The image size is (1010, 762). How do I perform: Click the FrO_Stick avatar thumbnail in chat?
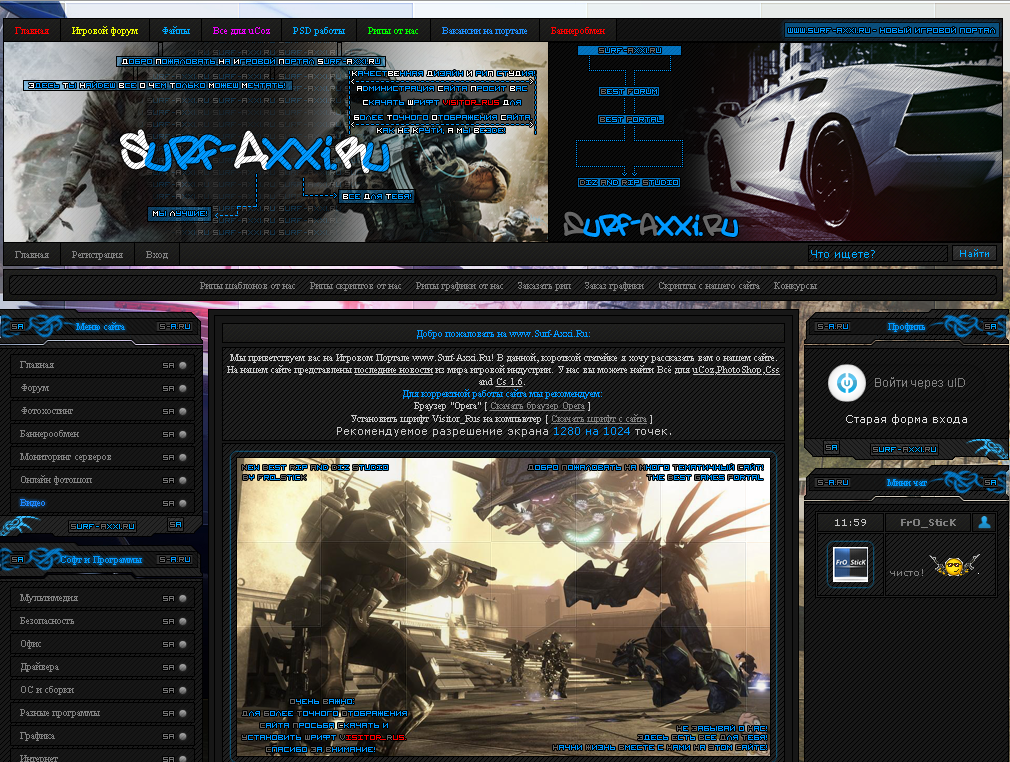click(850, 564)
